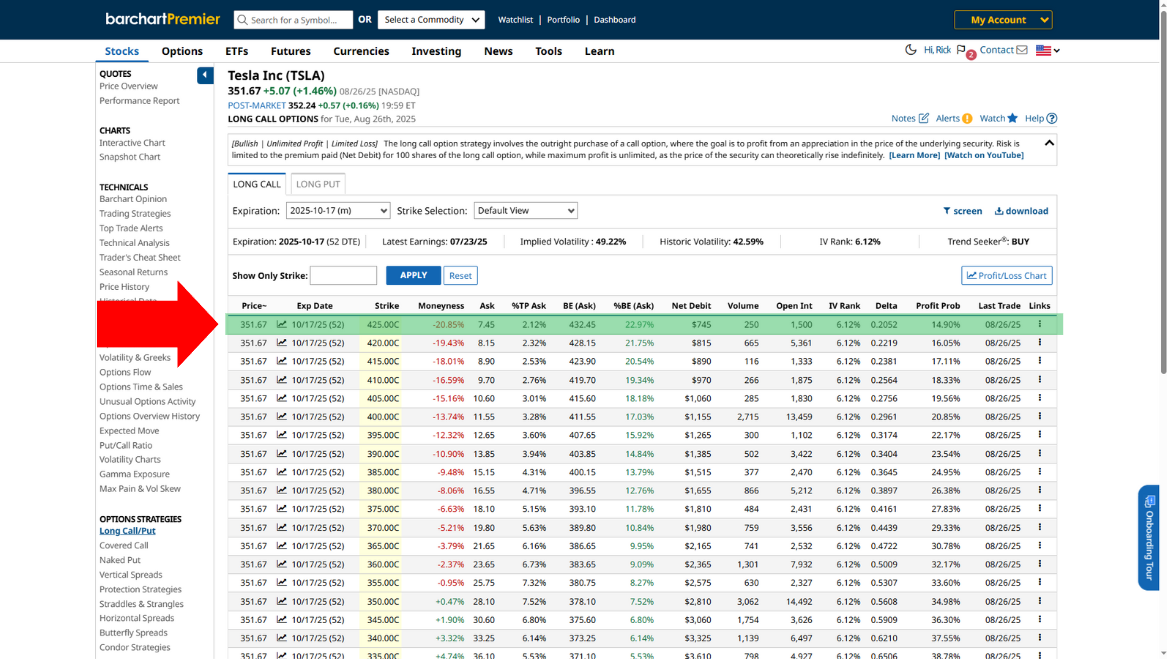Click the Show Only Strike input field
Viewport: 1167px width, 659px height.
click(343, 276)
